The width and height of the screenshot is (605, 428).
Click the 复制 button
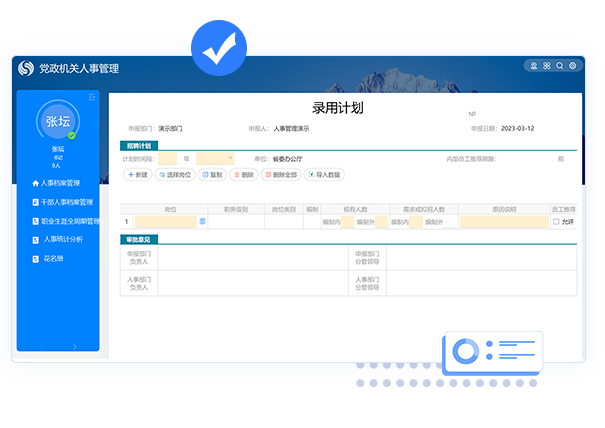(212, 175)
